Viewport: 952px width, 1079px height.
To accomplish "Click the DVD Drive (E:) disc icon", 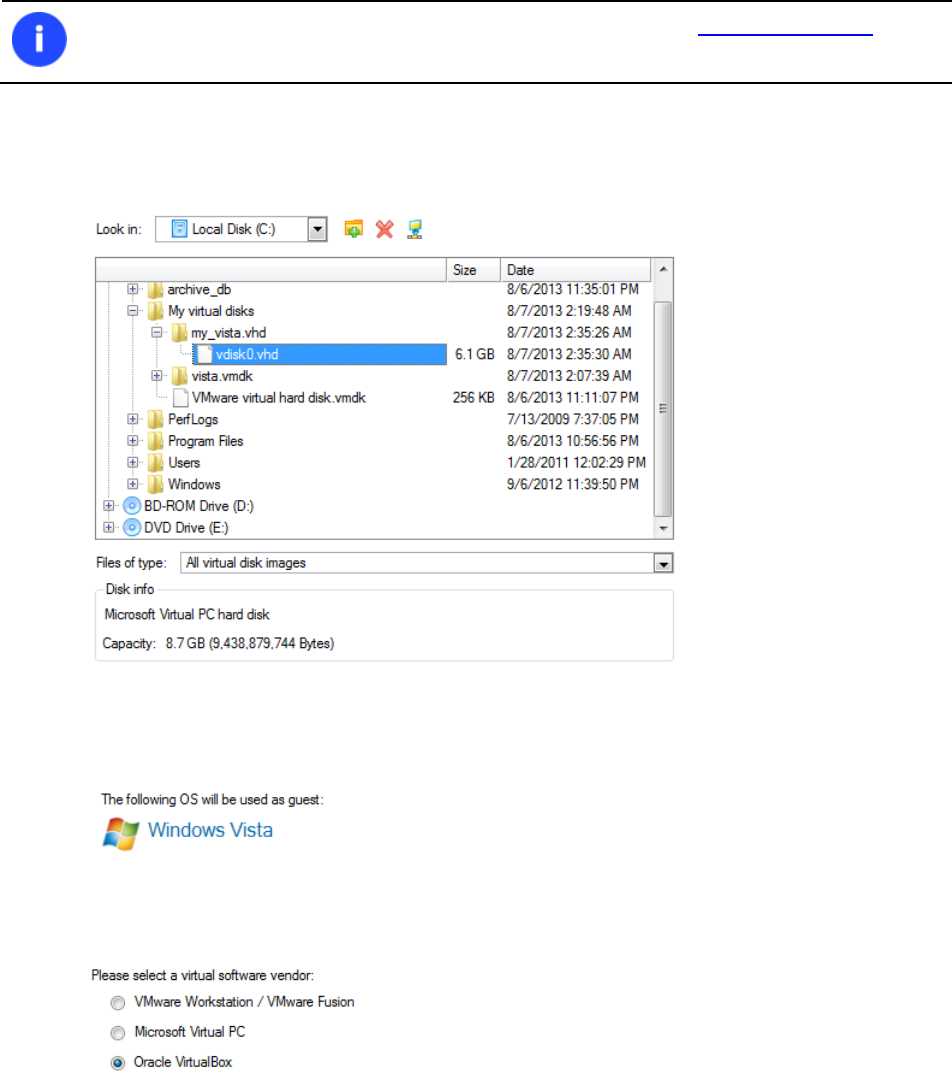I will 131,528.
